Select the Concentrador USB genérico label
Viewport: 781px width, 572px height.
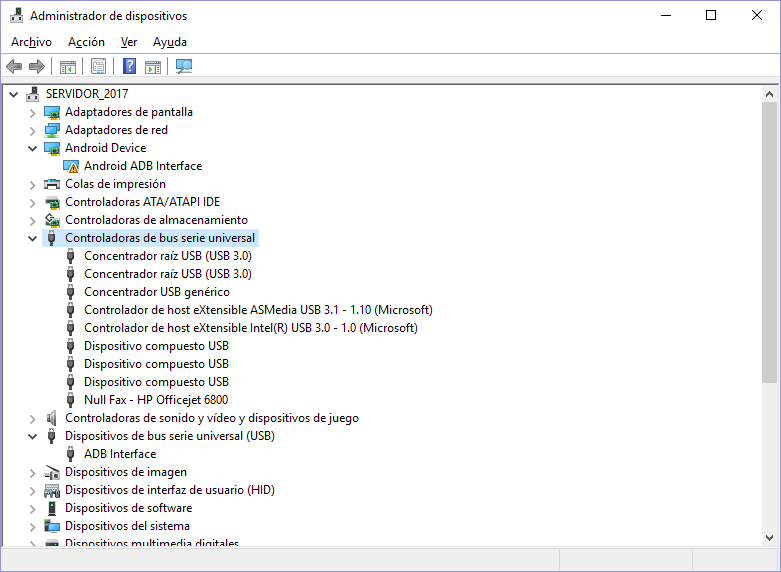coord(157,292)
